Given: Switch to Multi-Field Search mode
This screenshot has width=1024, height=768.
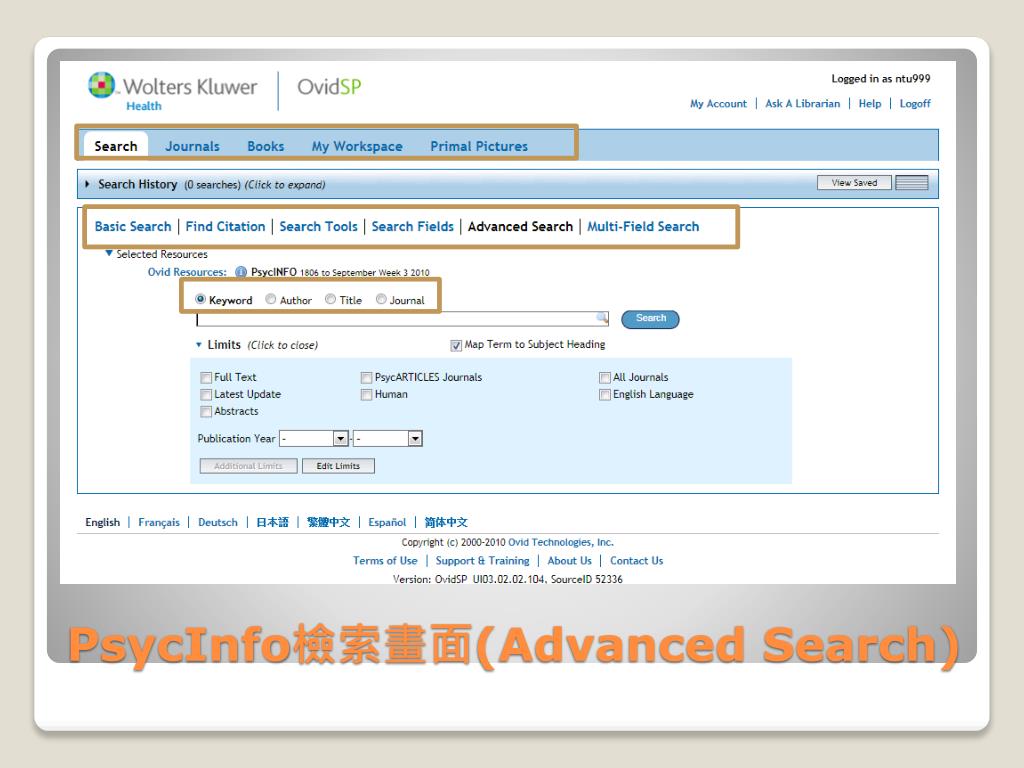Looking at the screenshot, I should coord(643,227).
